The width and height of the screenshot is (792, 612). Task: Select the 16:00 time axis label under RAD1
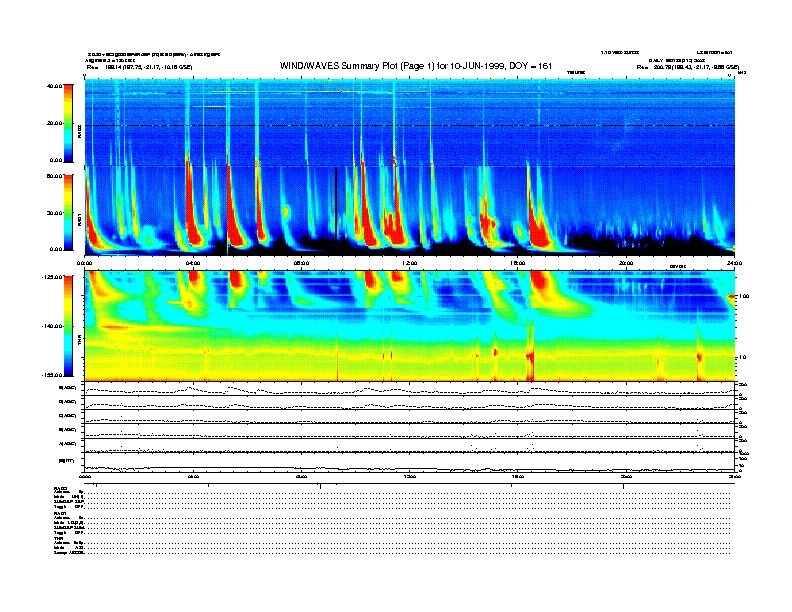pyautogui.click(x=517, y=263)
